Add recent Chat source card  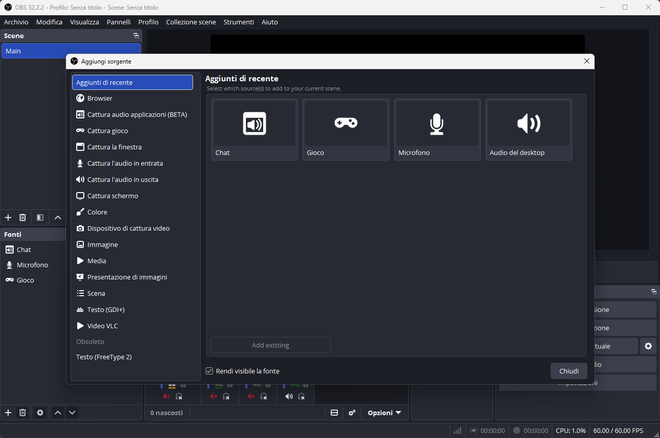coord(254,130)
